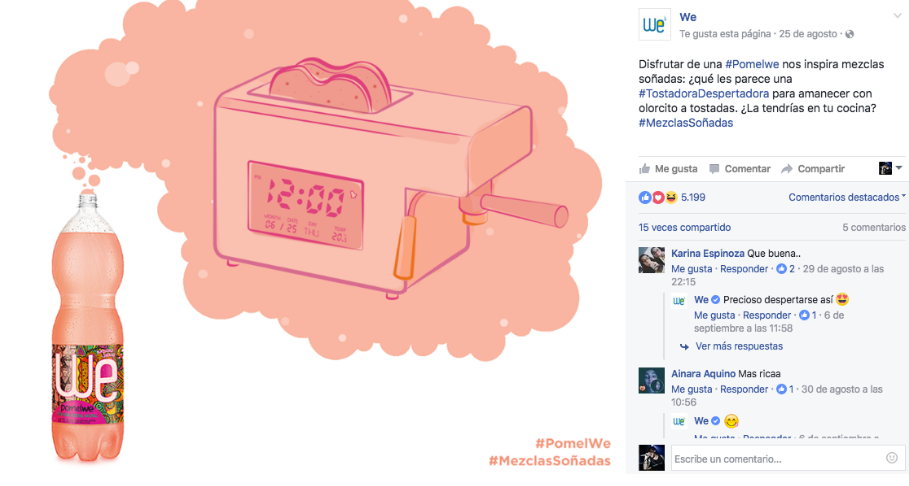Open the #MezclasSoñadas hashtag in post text
Viewport: 909px width, 486px height.
click(x=686, y=123)
